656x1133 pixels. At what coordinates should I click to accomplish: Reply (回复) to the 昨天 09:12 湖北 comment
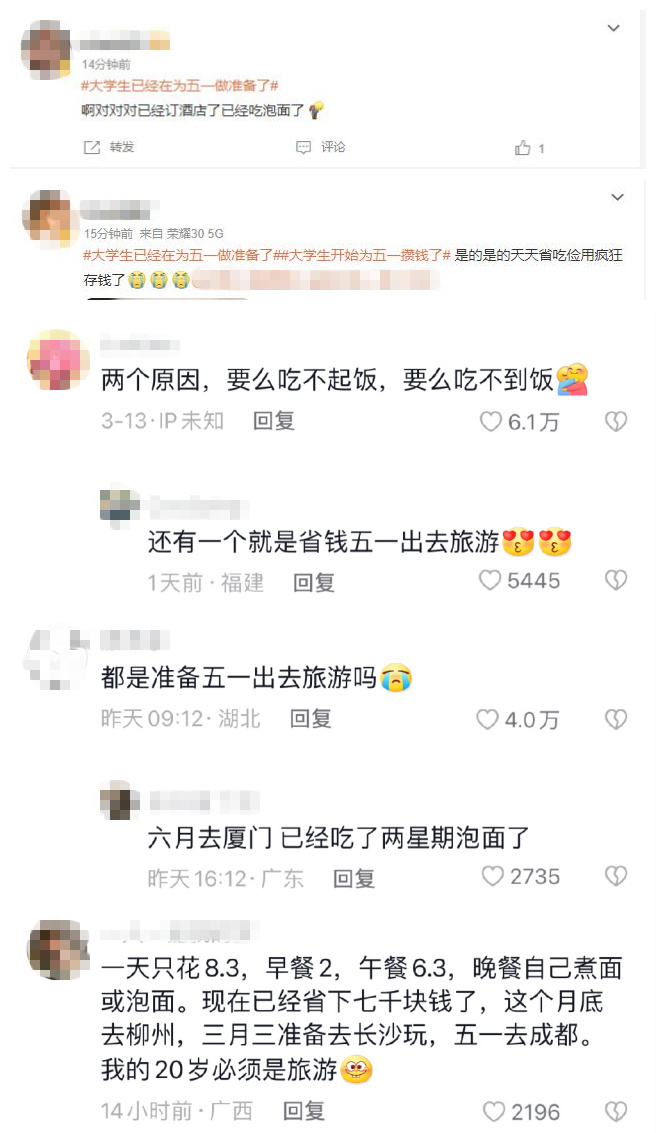point(311,718)
